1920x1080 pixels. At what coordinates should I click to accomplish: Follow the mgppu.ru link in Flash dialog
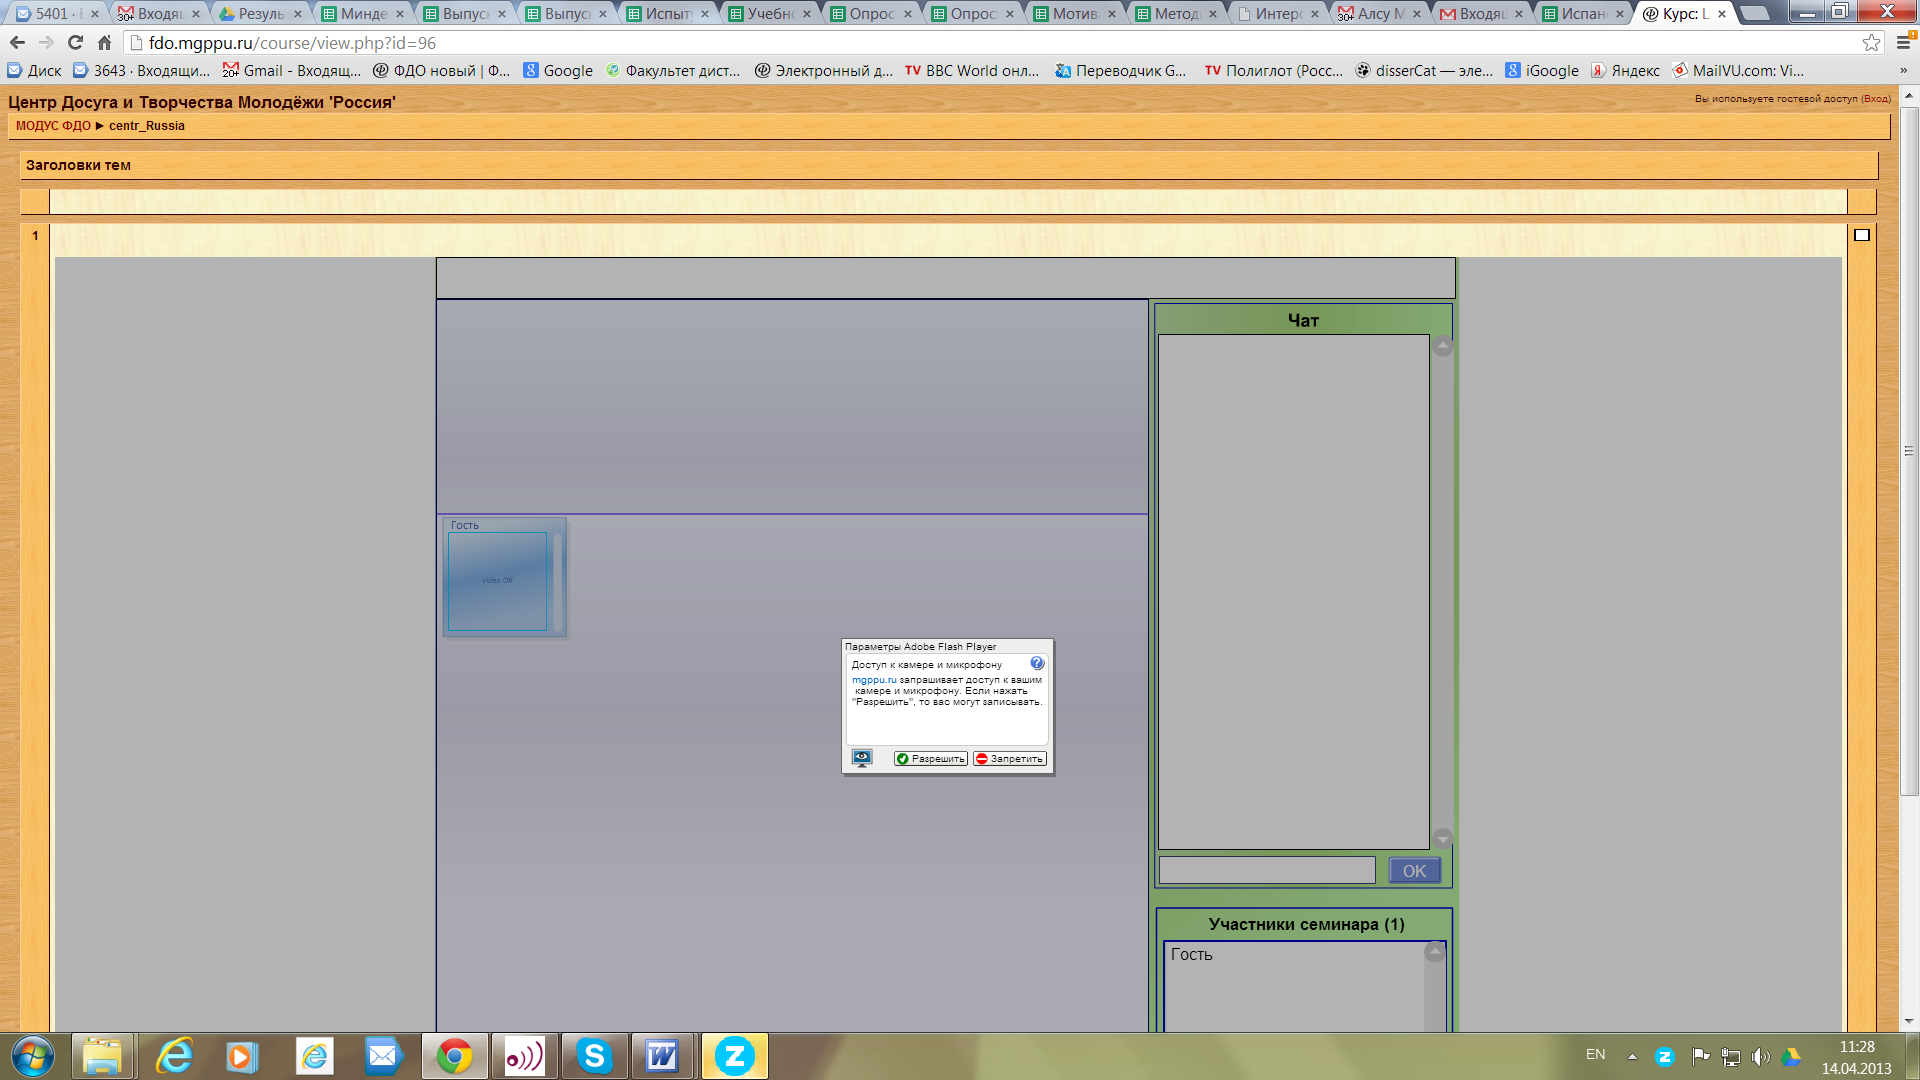click(x=874, y=680)
